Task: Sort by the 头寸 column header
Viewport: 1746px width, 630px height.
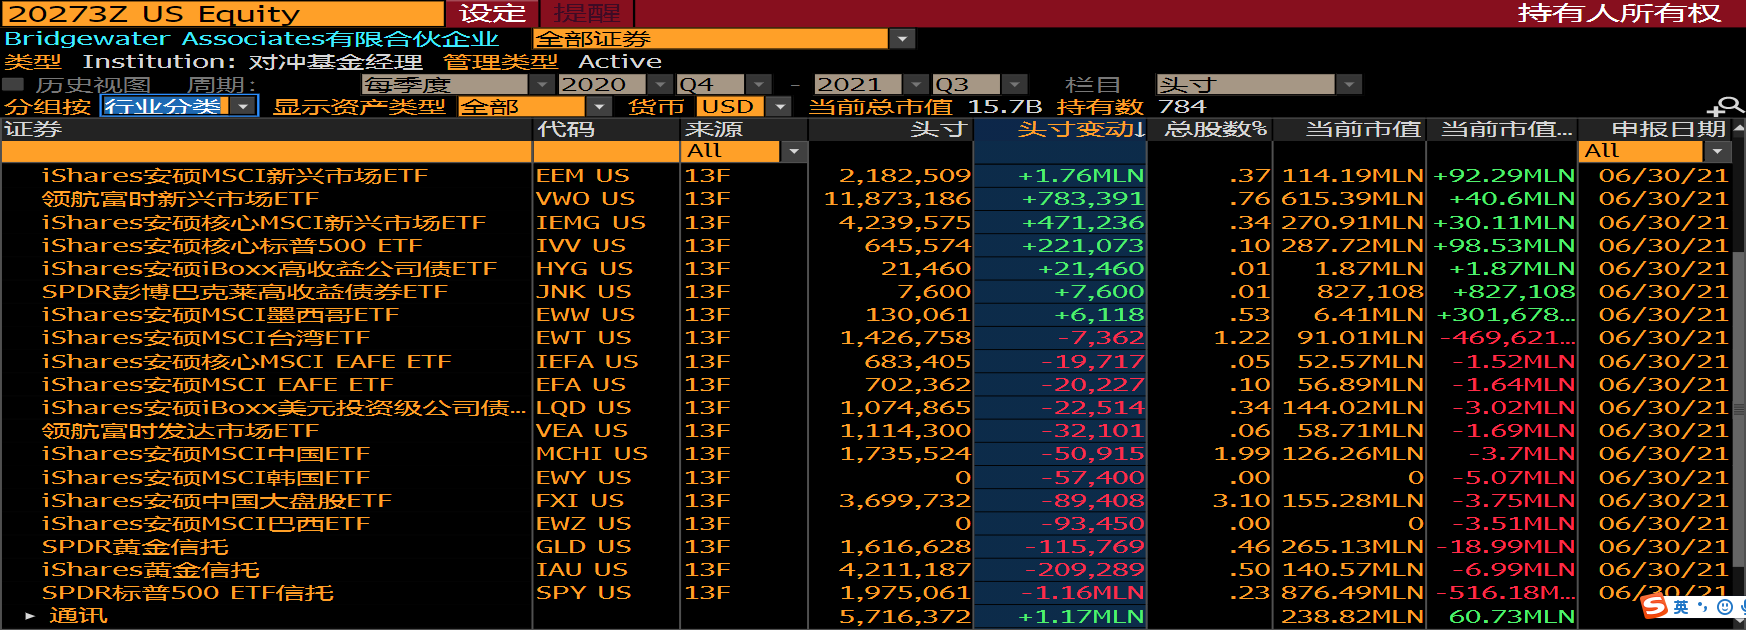Action: tap(890, 129)
